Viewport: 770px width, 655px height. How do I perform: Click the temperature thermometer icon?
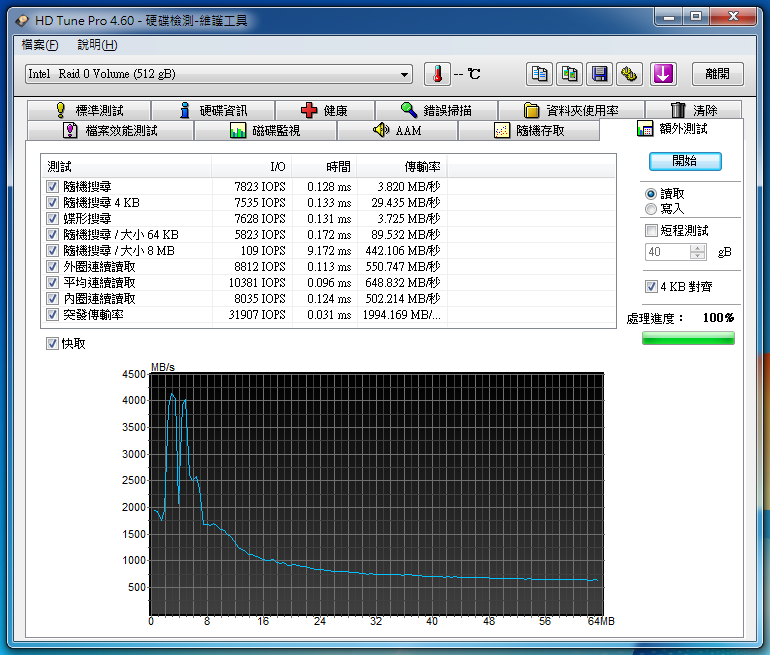pos(437,74)
